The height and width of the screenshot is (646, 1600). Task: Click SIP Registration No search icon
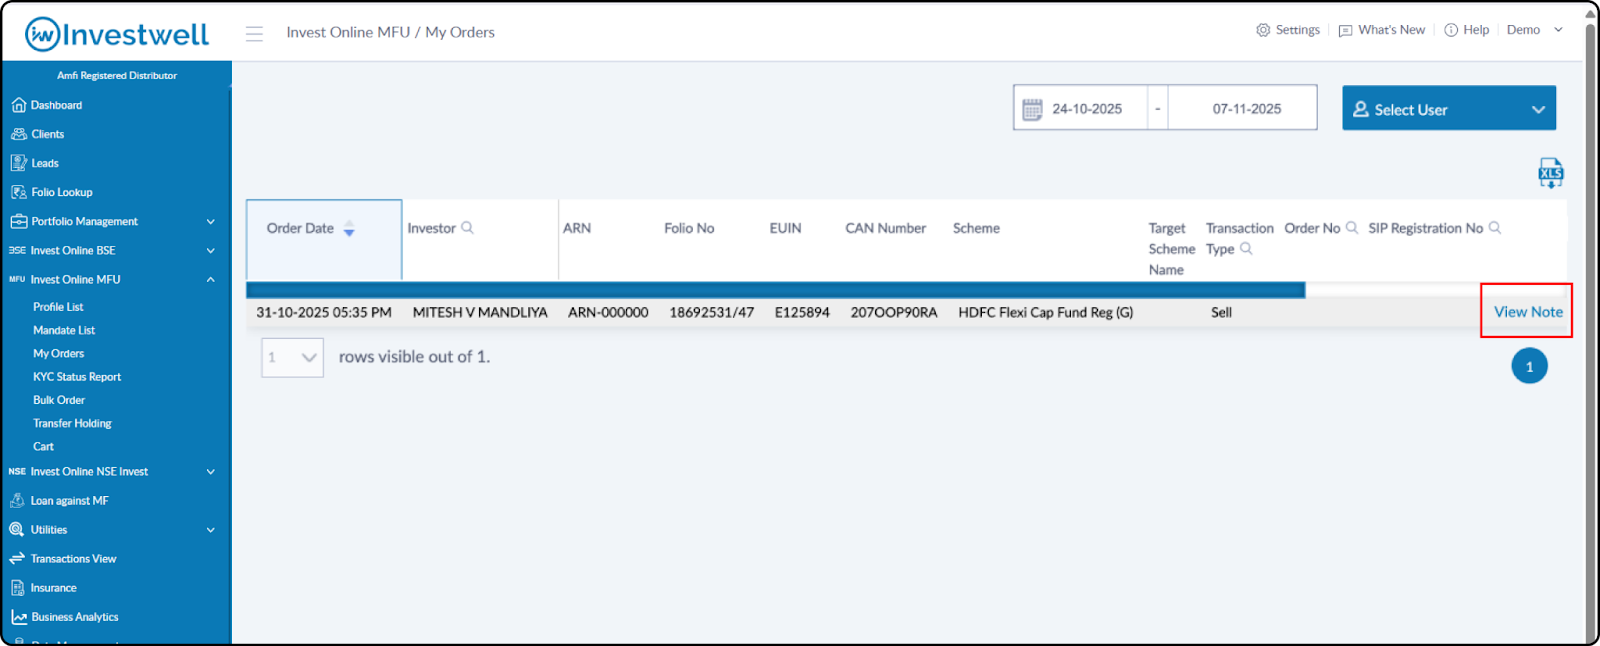pos(1495,228)
